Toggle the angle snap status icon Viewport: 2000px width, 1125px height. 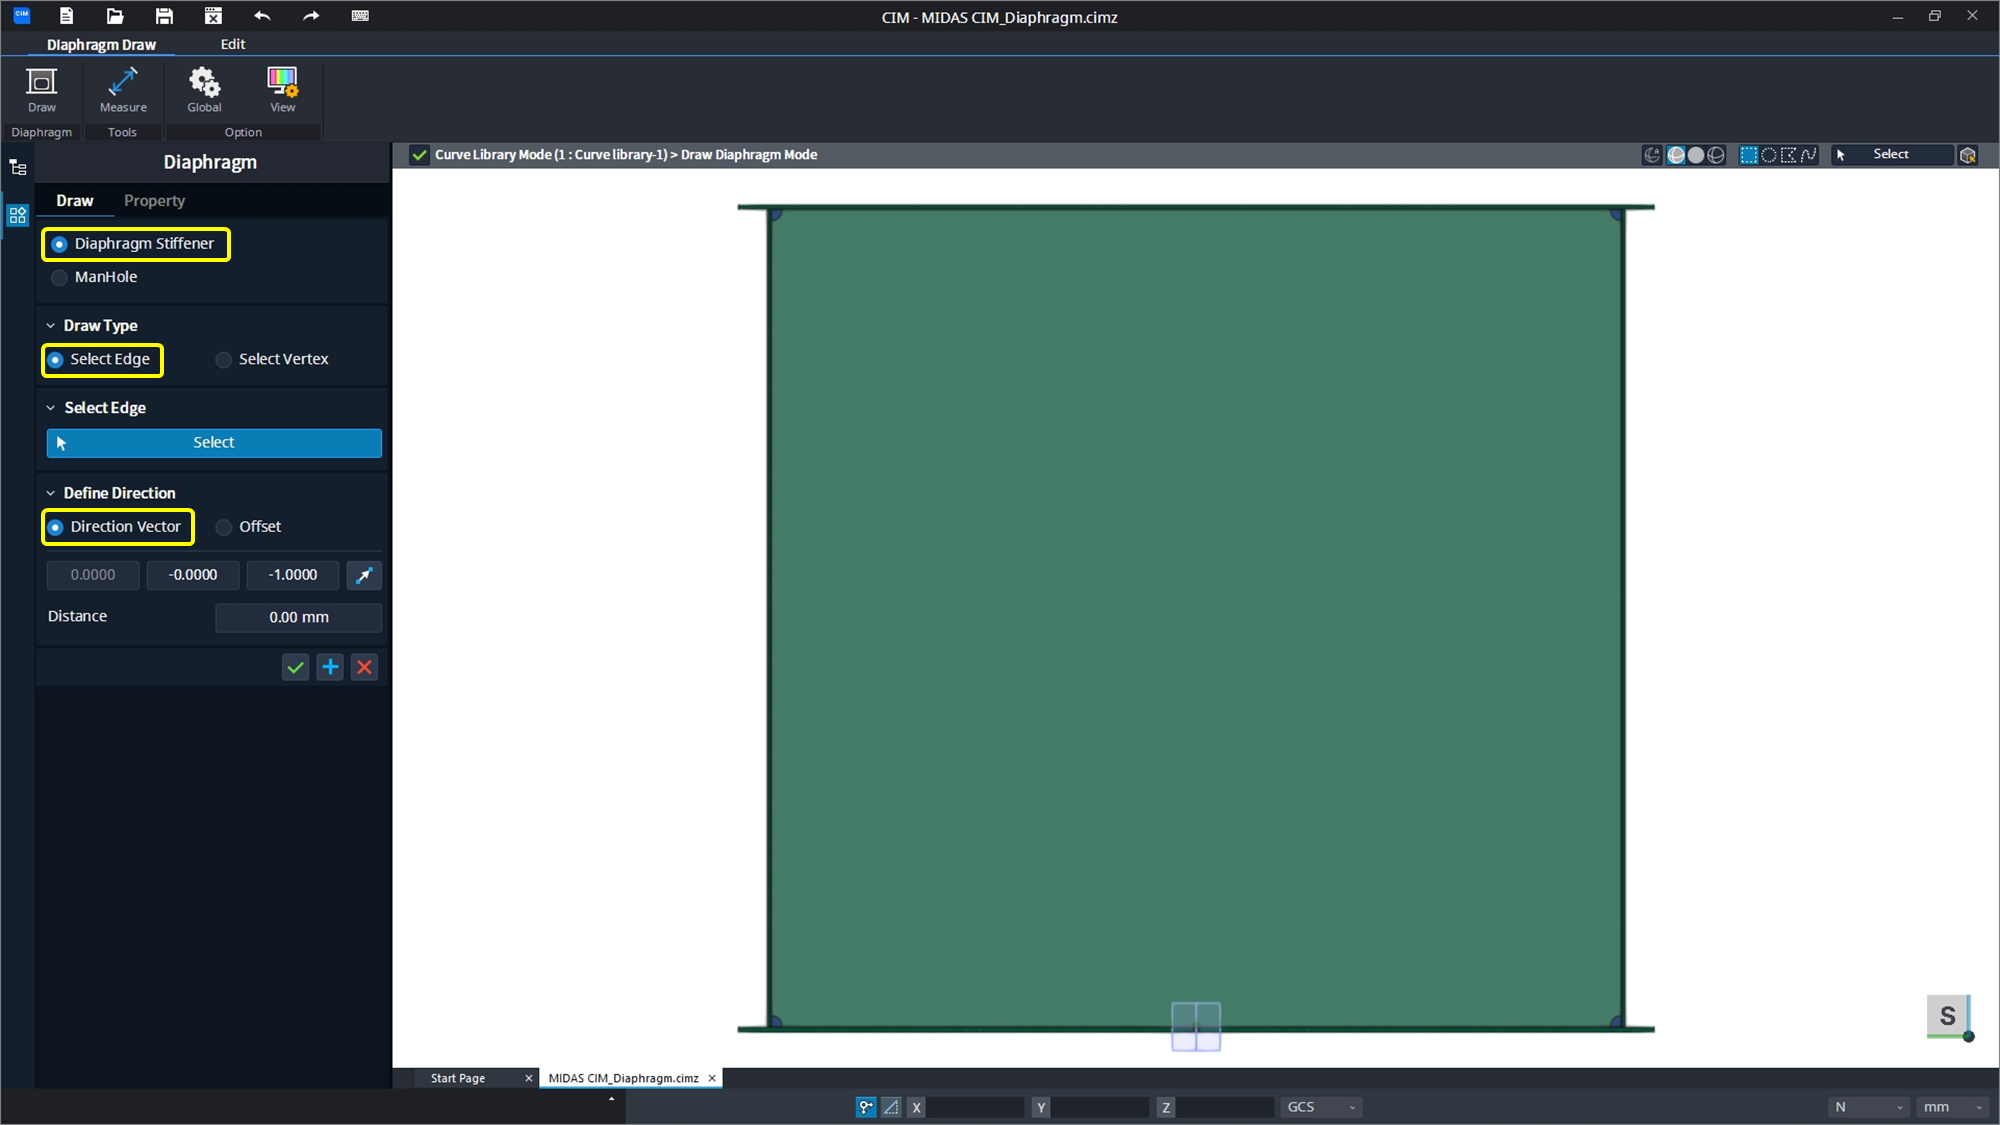tap(891, 1107)
